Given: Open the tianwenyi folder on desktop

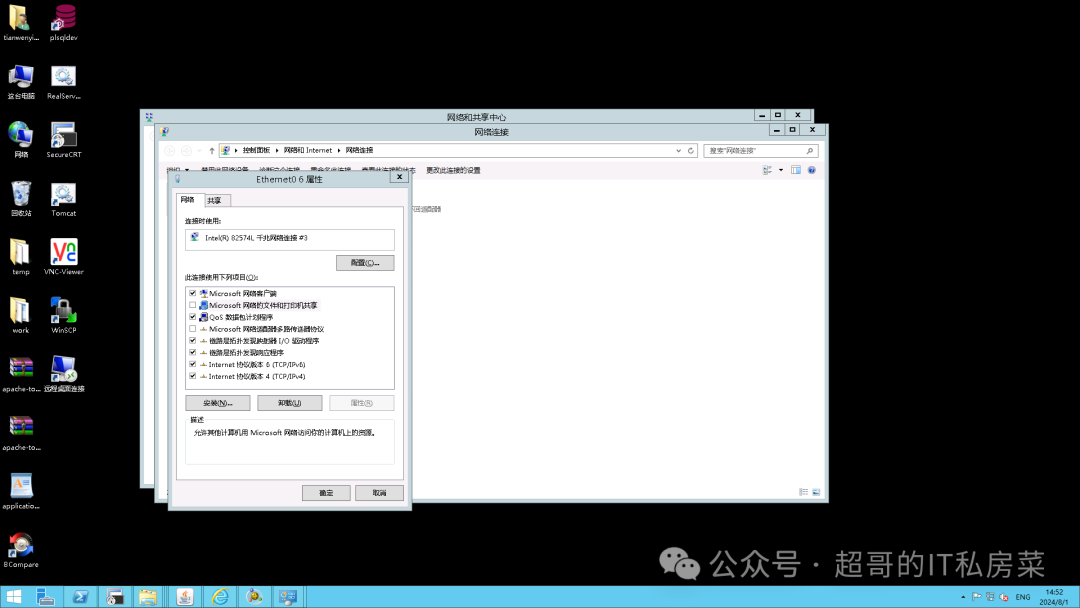Looking at the screenshot, I should [21, 21].
